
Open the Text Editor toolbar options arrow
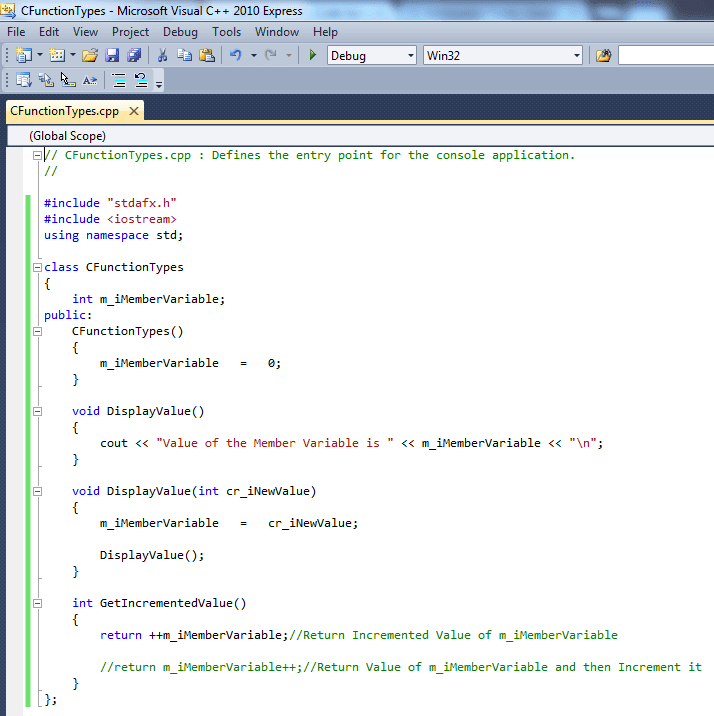click(x=159, y=83)
